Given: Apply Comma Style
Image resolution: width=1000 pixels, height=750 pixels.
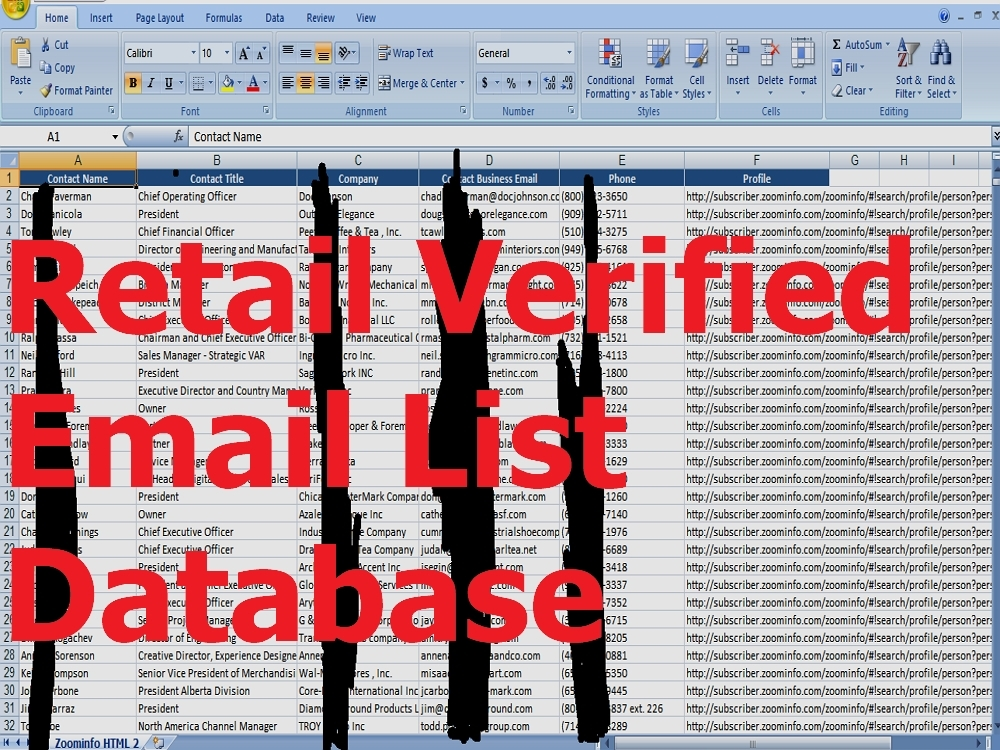Looking at the screenshot, I should point(529,83).
